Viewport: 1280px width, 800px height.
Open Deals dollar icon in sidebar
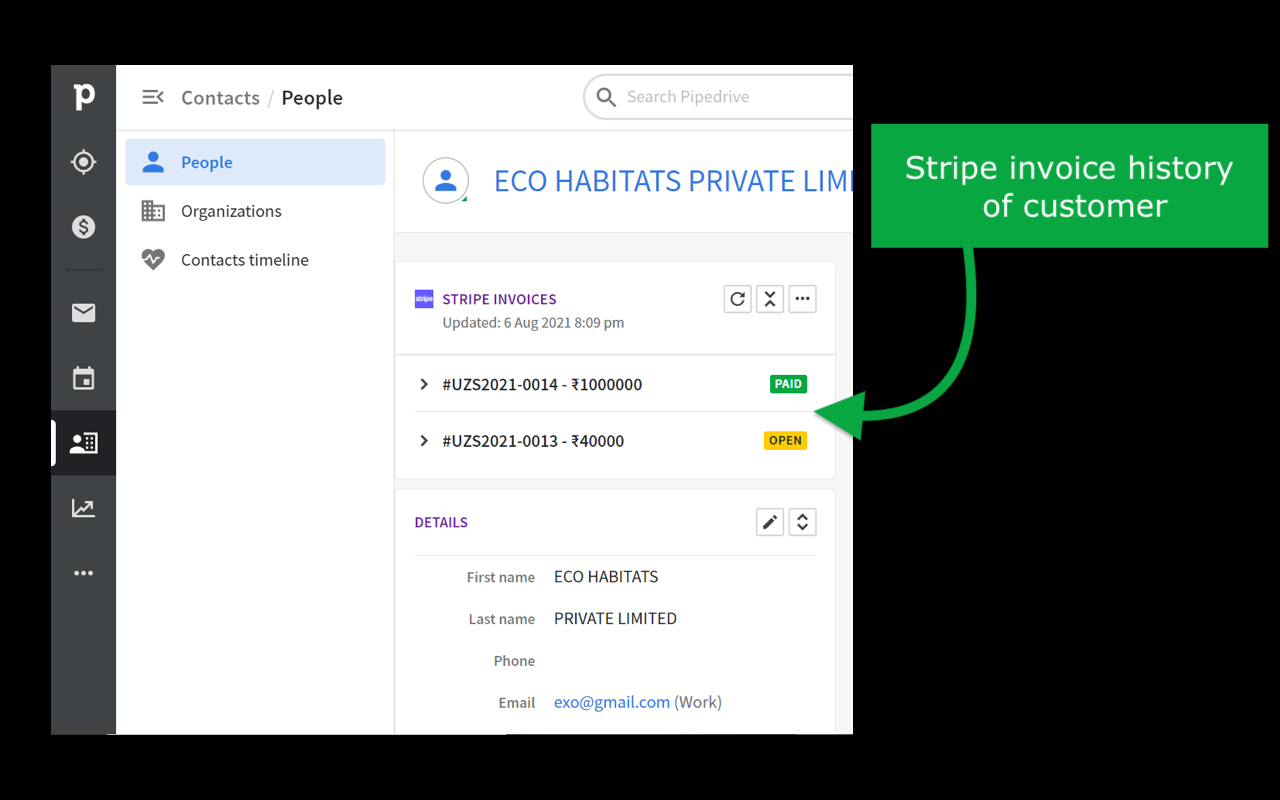tap(84, 227)
